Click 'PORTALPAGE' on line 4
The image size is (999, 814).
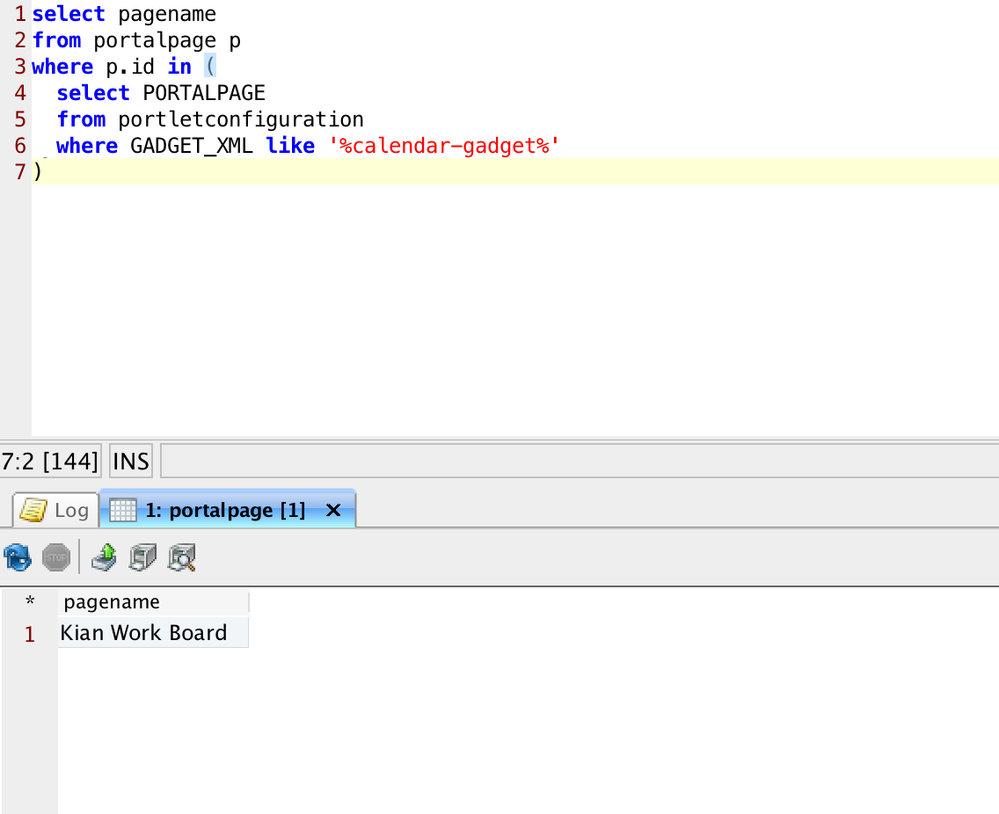(204, 93)
